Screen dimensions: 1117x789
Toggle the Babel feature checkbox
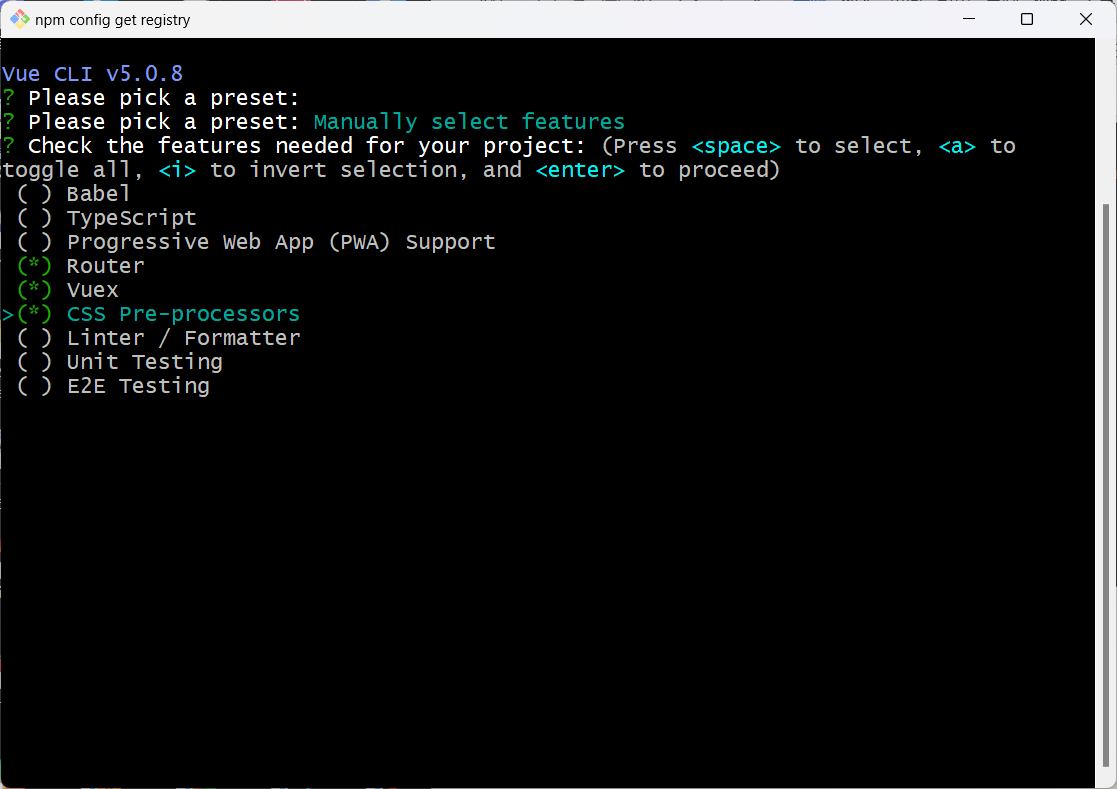(35, 194)
